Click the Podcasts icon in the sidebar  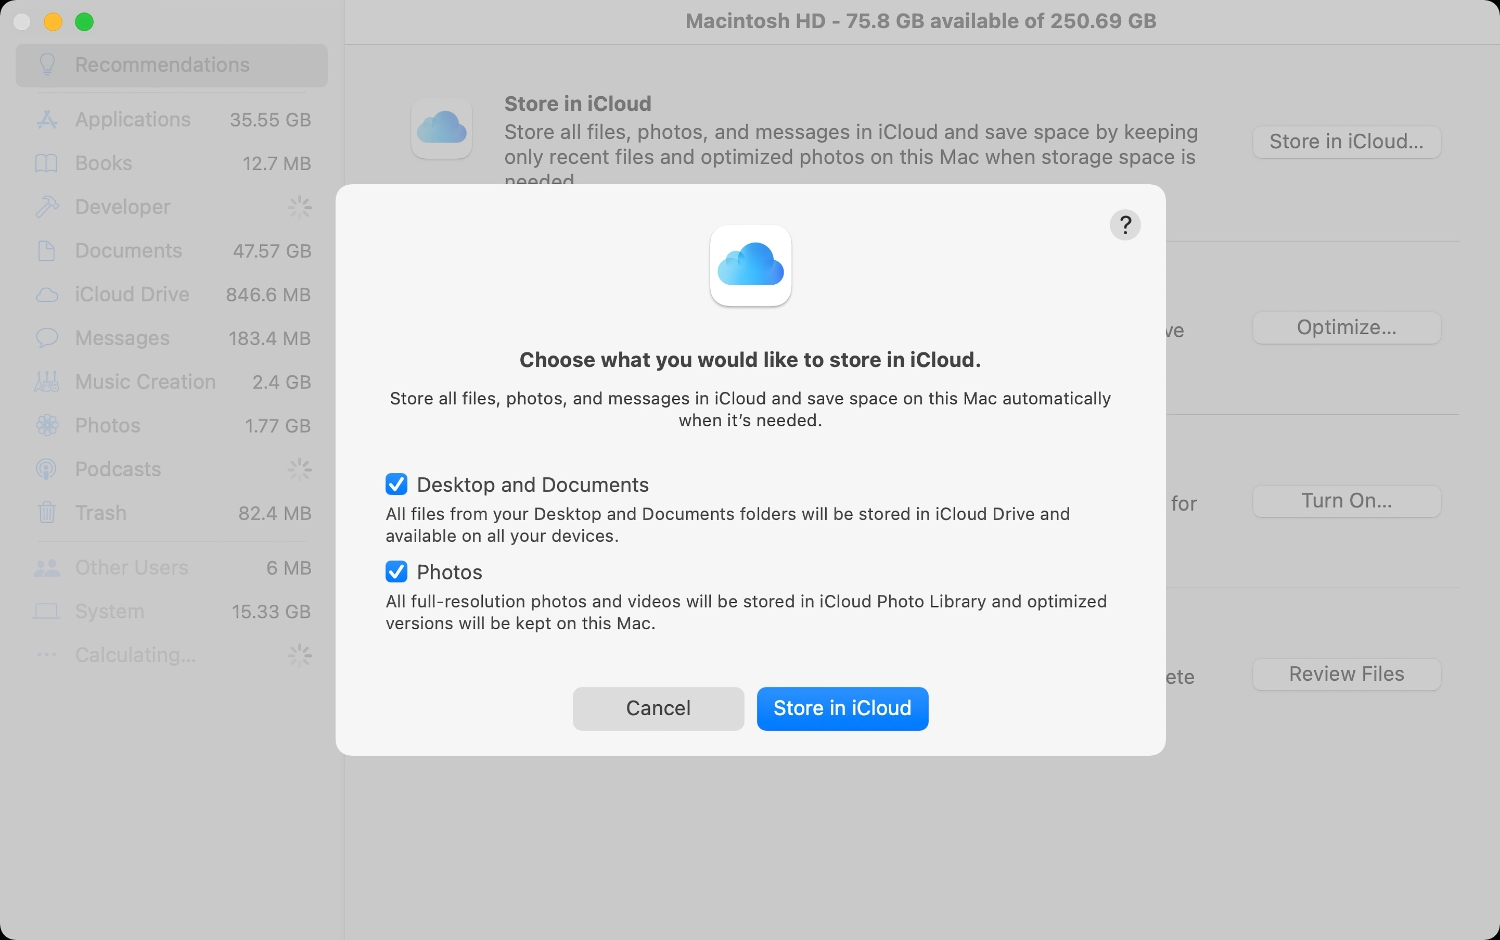[46, 469]
